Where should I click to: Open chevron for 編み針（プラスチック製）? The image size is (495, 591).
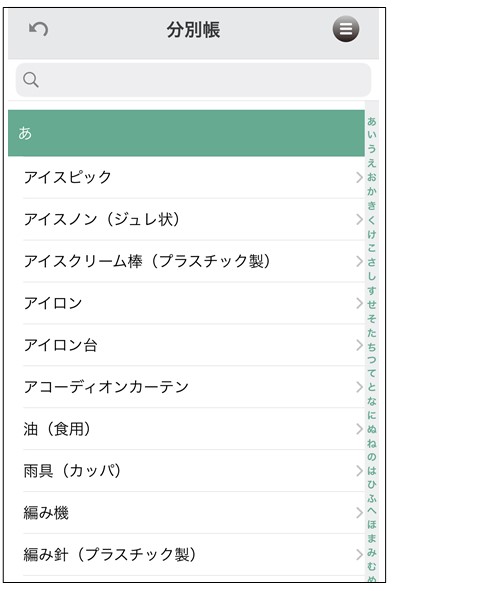pos(359,554)
